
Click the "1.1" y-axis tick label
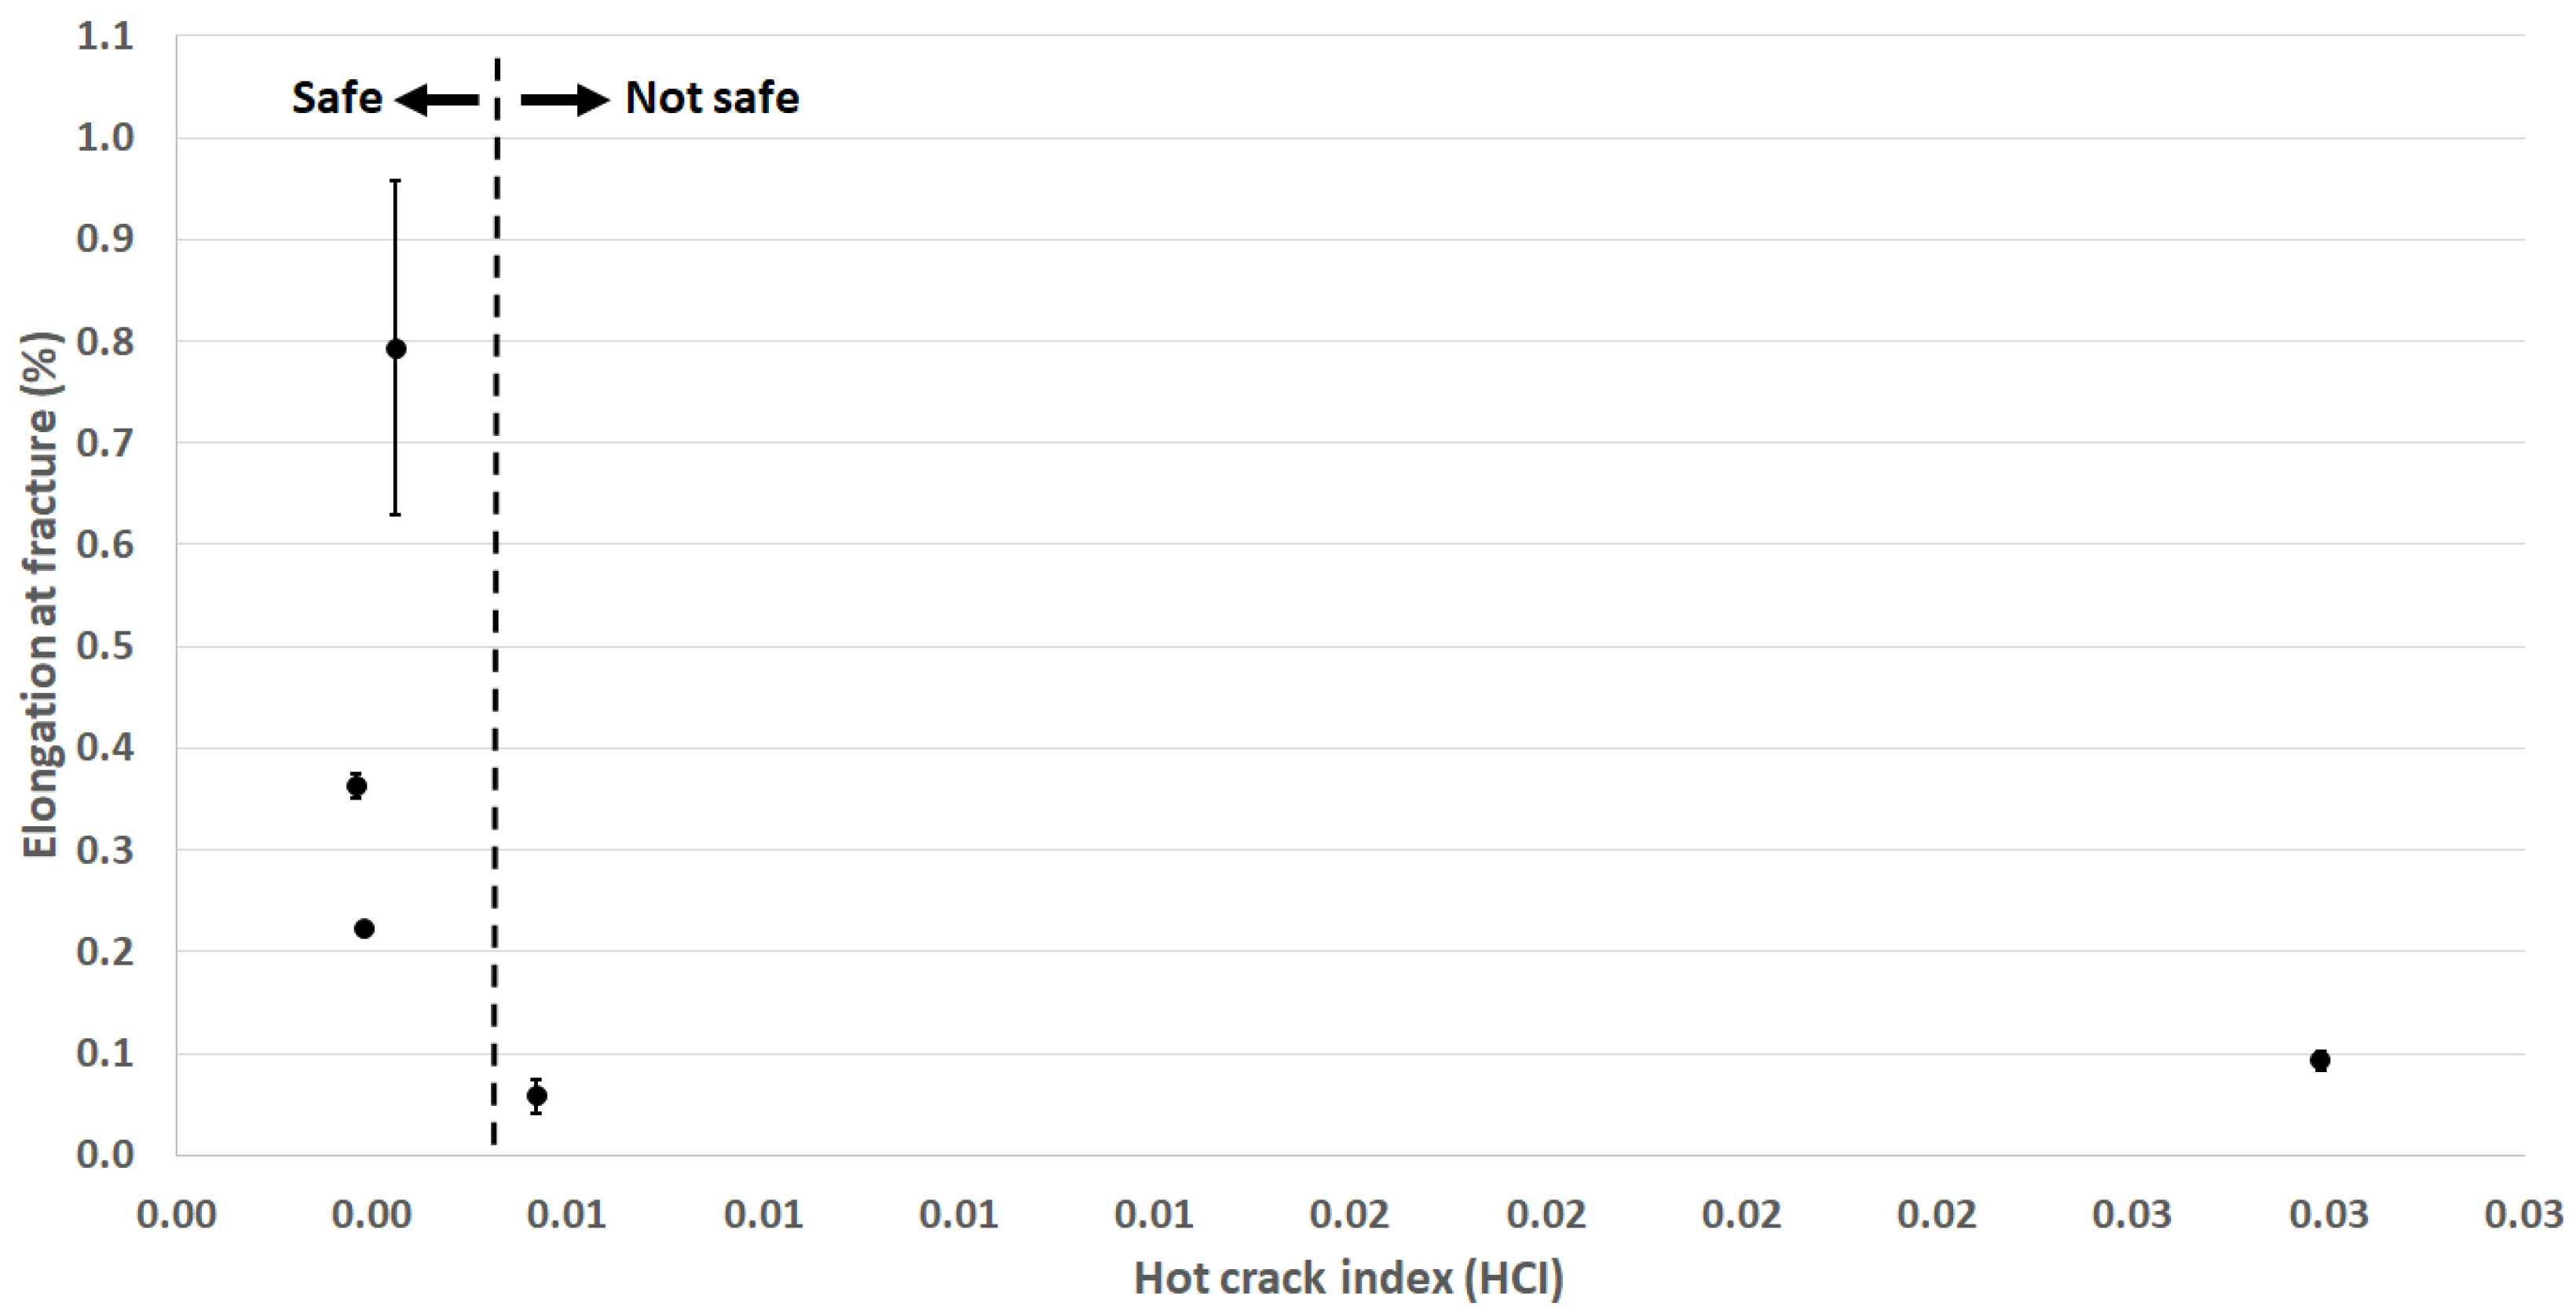[x=105, y=37]
